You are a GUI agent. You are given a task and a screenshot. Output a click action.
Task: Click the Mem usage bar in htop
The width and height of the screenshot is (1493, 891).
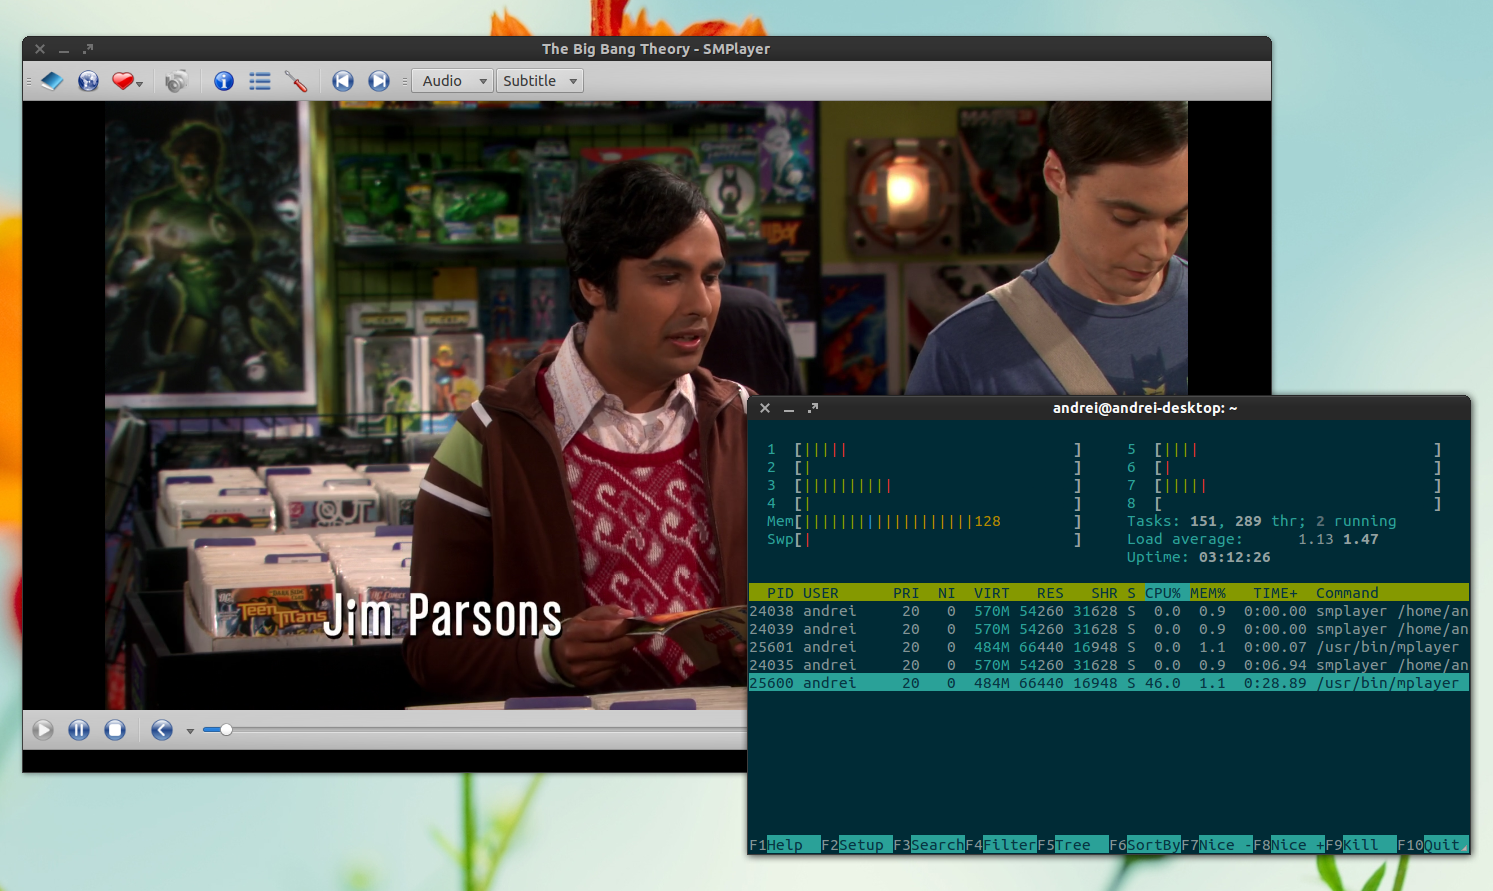coord(924,521)
